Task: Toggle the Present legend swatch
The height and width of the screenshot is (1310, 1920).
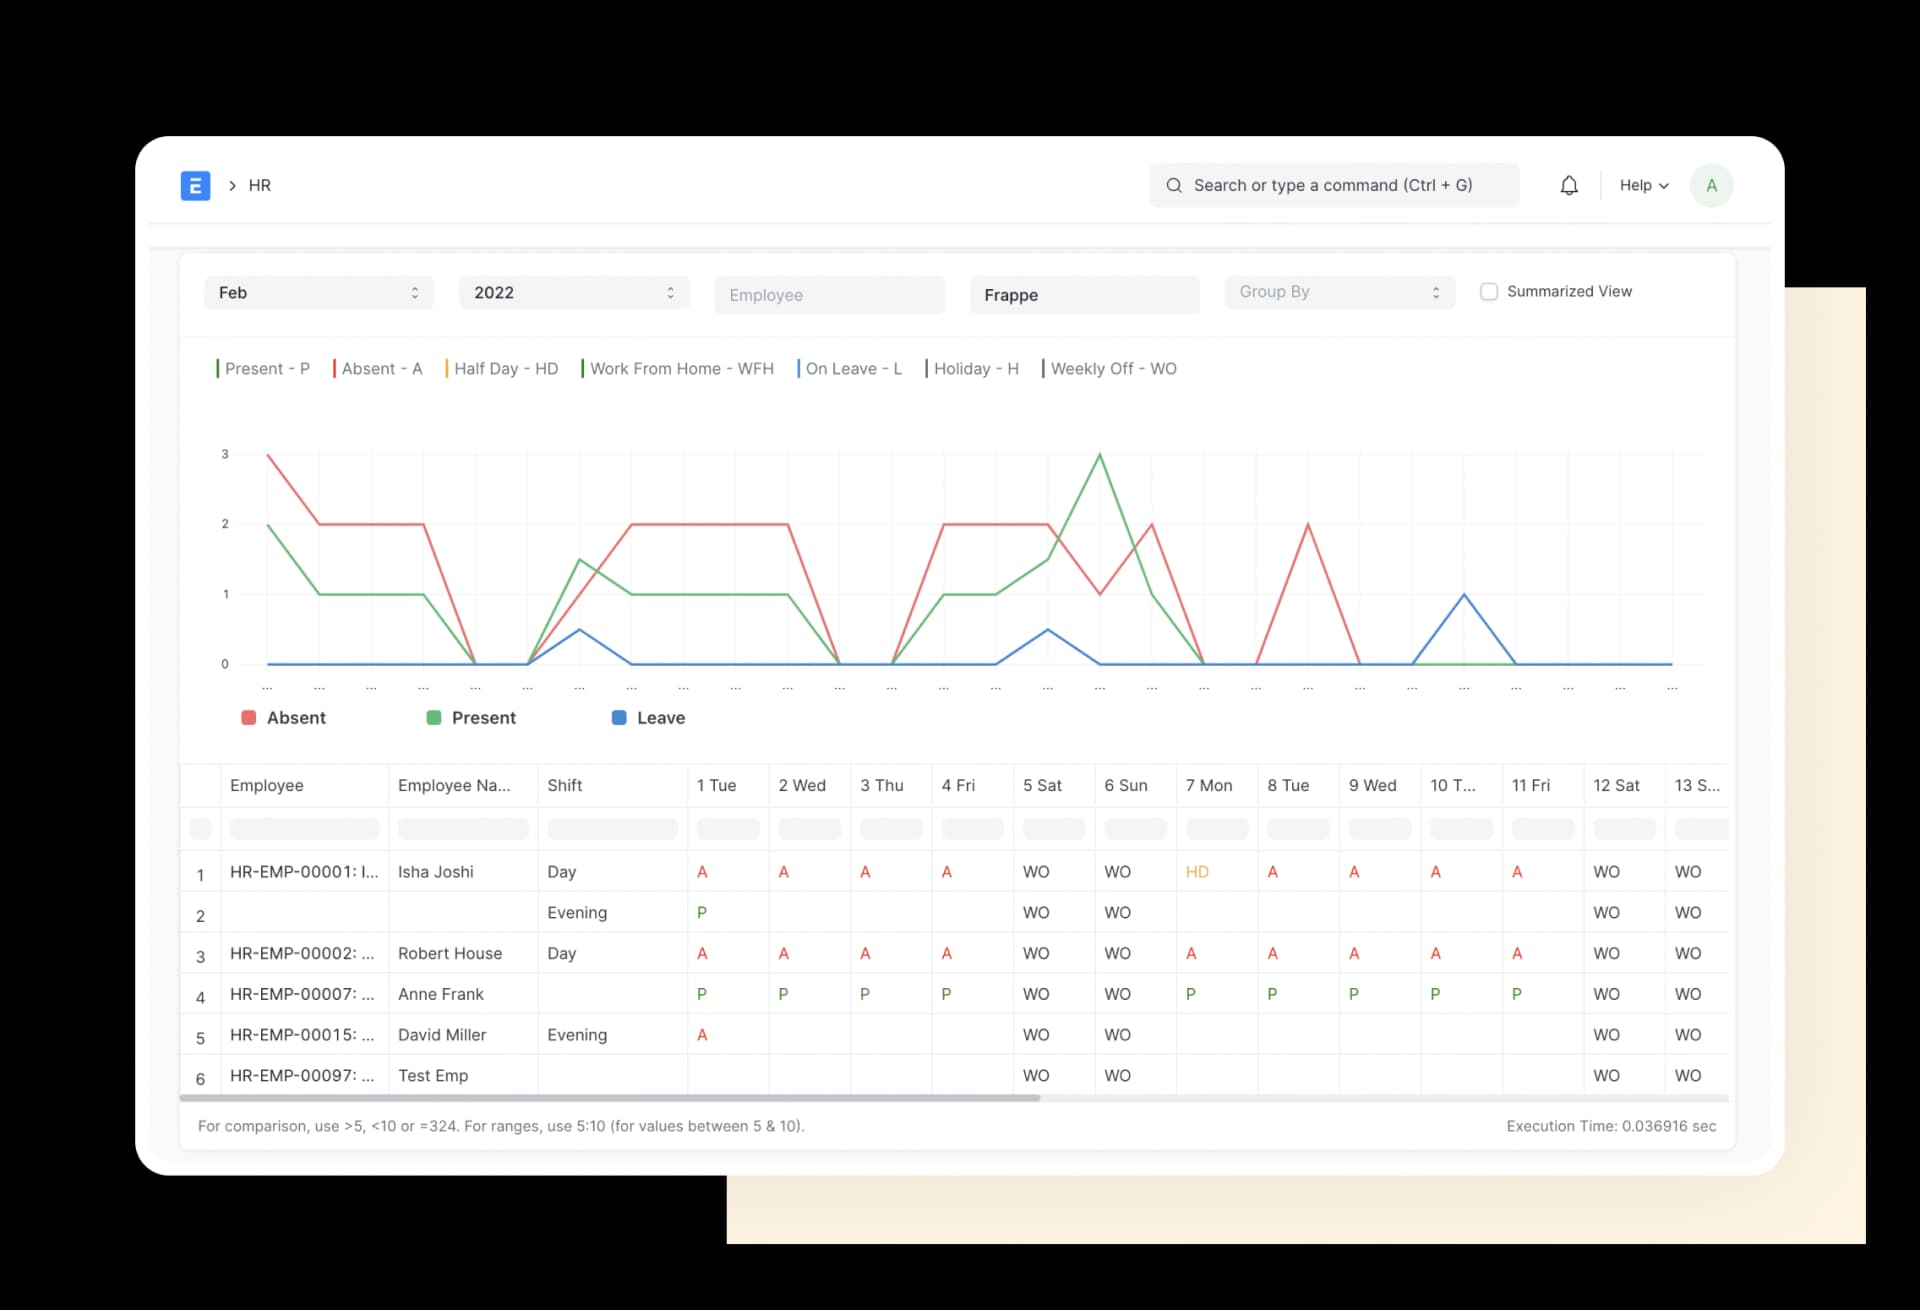Action: pos(434,718)
